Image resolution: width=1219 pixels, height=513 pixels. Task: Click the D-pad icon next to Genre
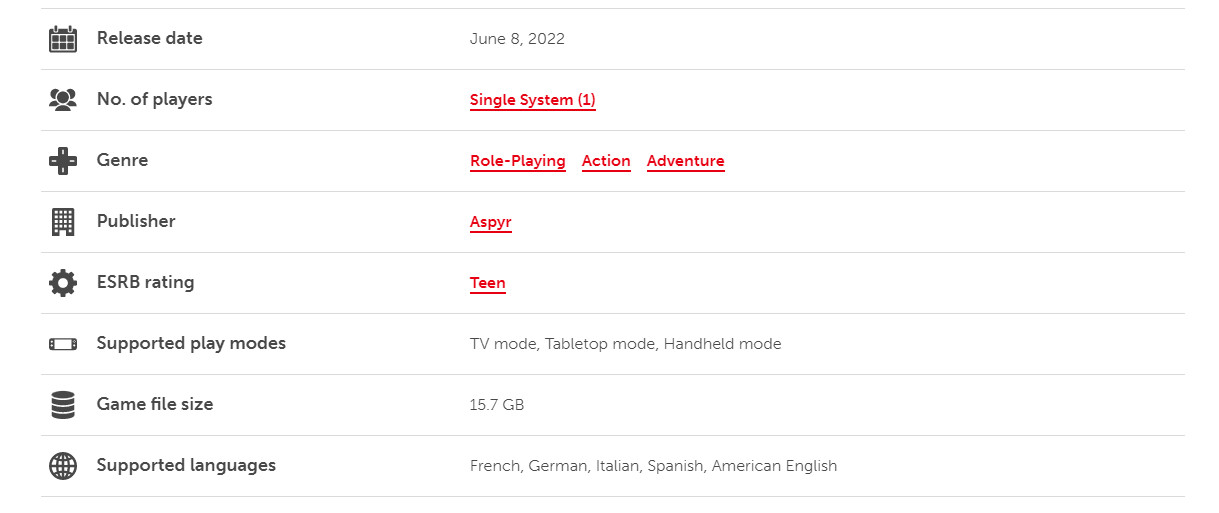click(x=63, y=161)
